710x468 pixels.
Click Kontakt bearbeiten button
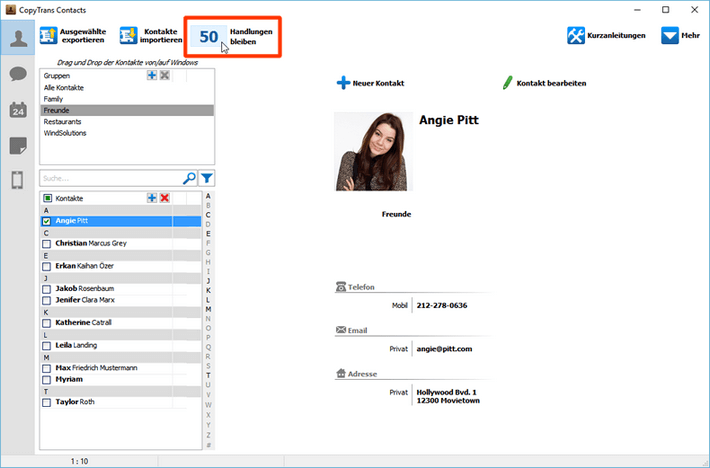(544, 83)
